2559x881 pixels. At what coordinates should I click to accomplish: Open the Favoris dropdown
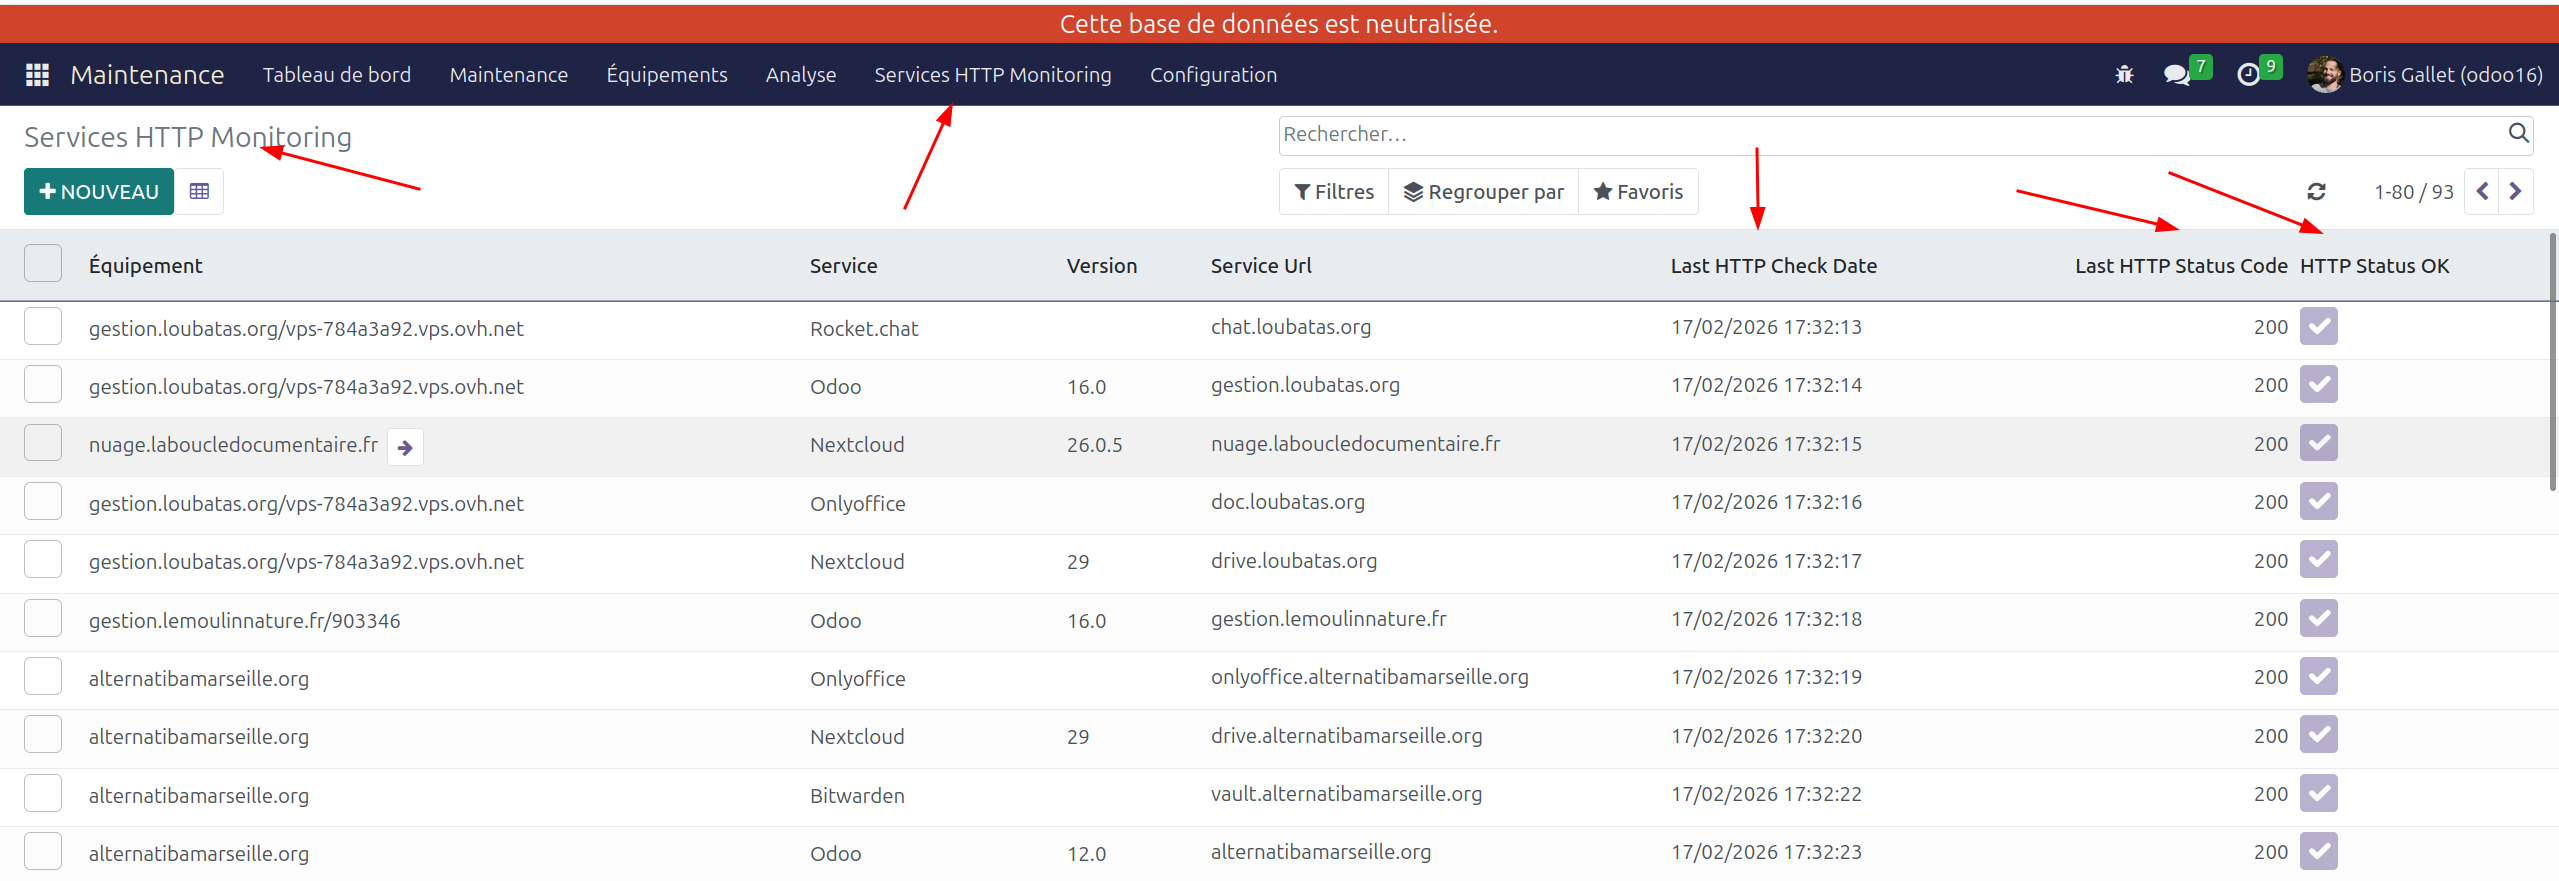pyautogui.click(x=1638, y=192)
